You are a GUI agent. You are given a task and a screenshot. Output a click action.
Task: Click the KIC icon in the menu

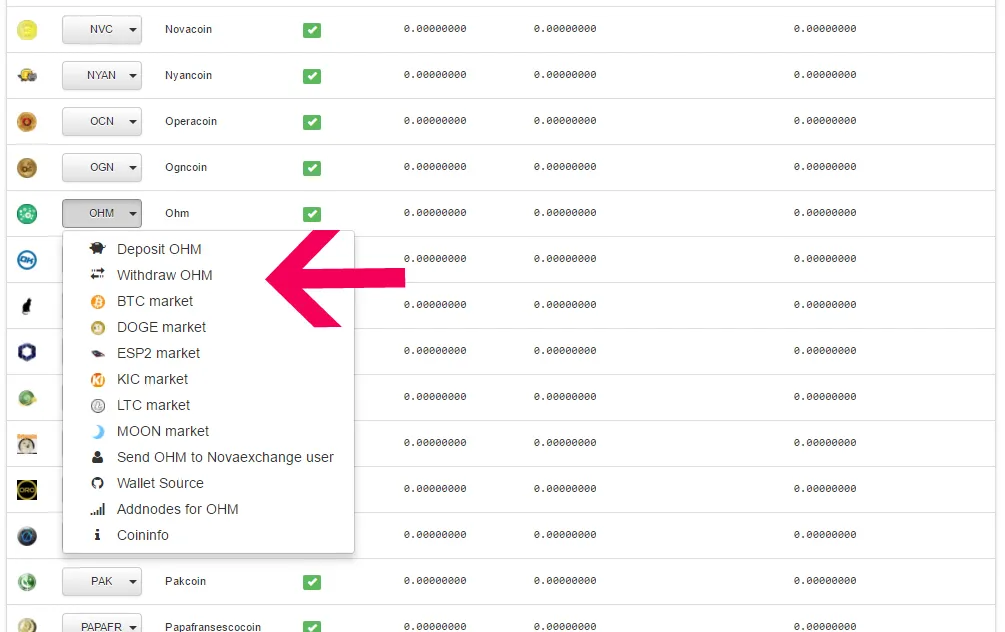pos(97,379)
